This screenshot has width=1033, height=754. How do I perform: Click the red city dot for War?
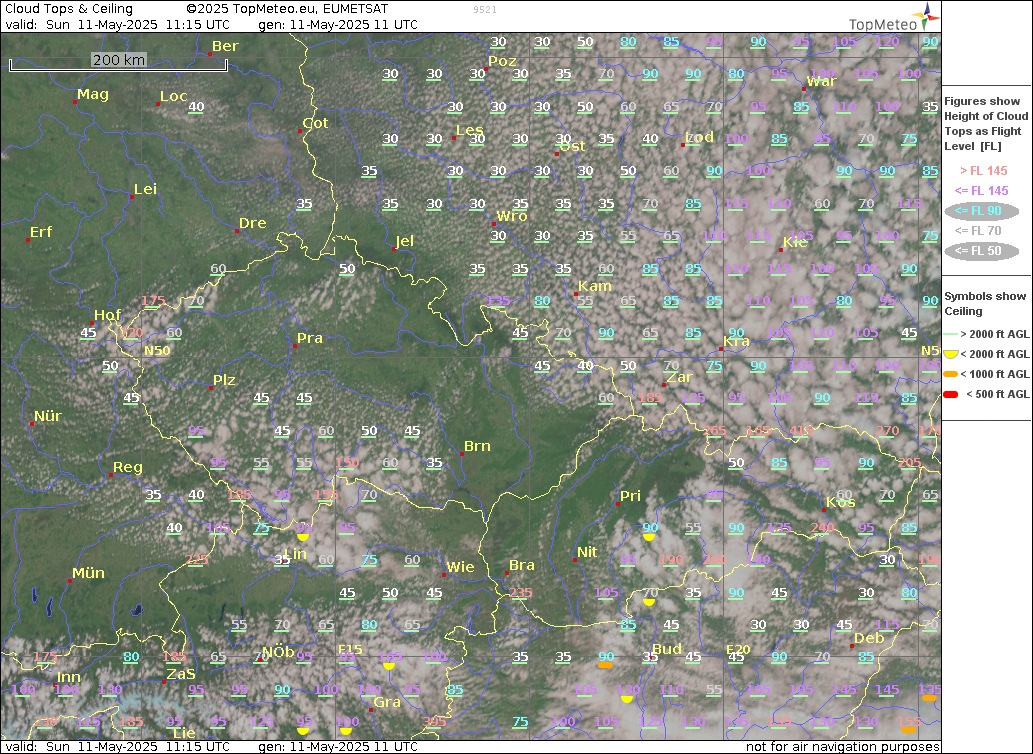pos(804,88)
